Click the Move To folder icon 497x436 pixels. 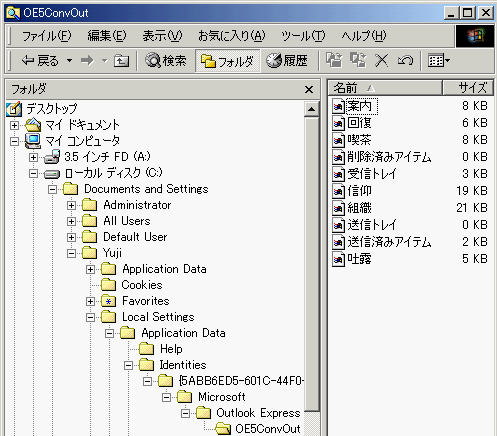pyautogui.click(x=334, y=61)
